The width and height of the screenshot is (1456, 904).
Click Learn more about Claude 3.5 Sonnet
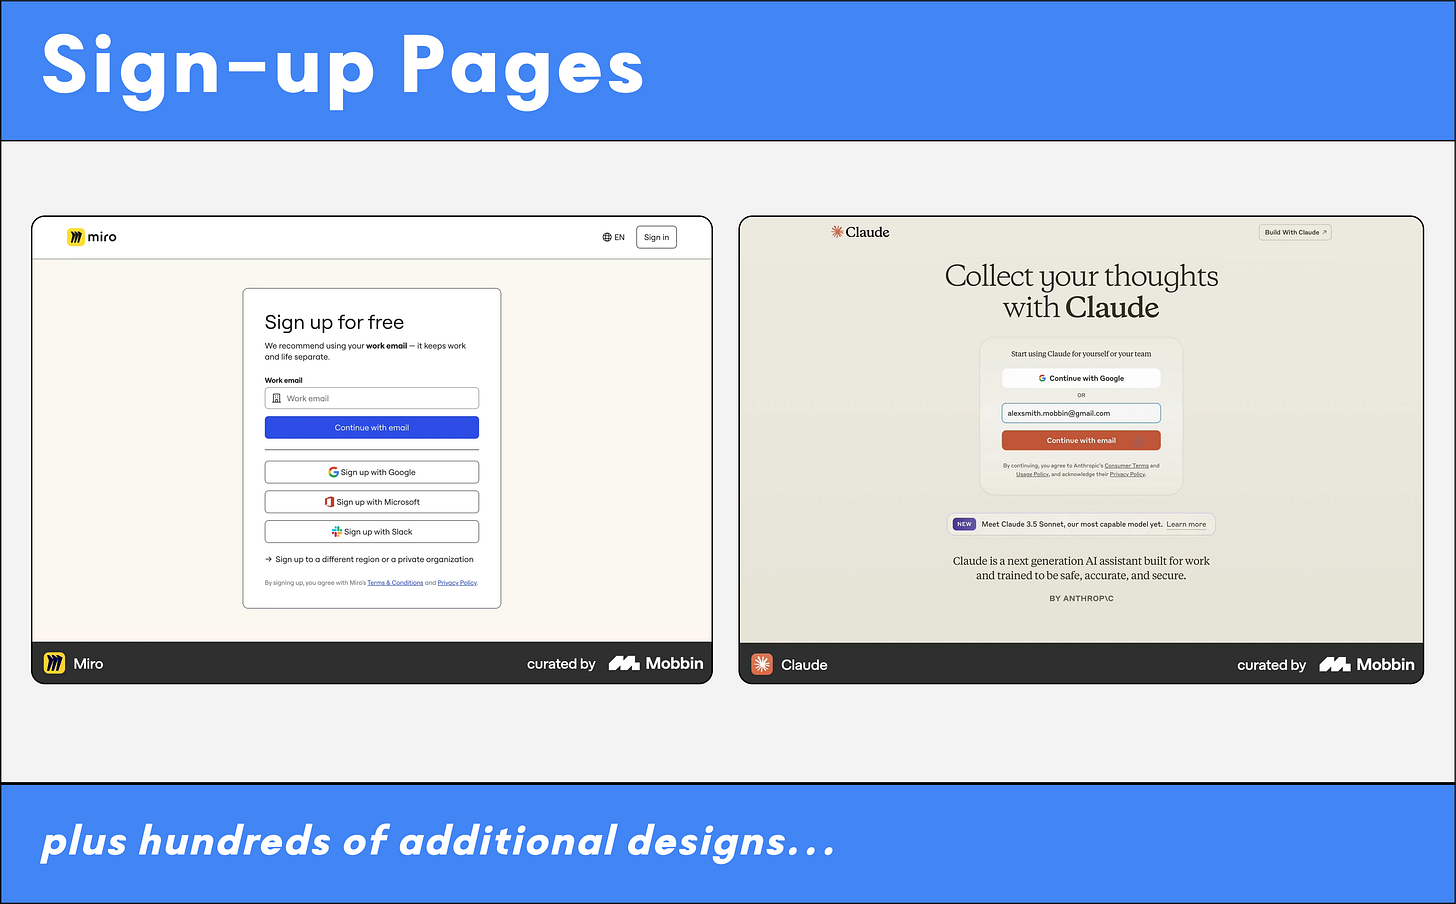click(x=1186, y=524)
